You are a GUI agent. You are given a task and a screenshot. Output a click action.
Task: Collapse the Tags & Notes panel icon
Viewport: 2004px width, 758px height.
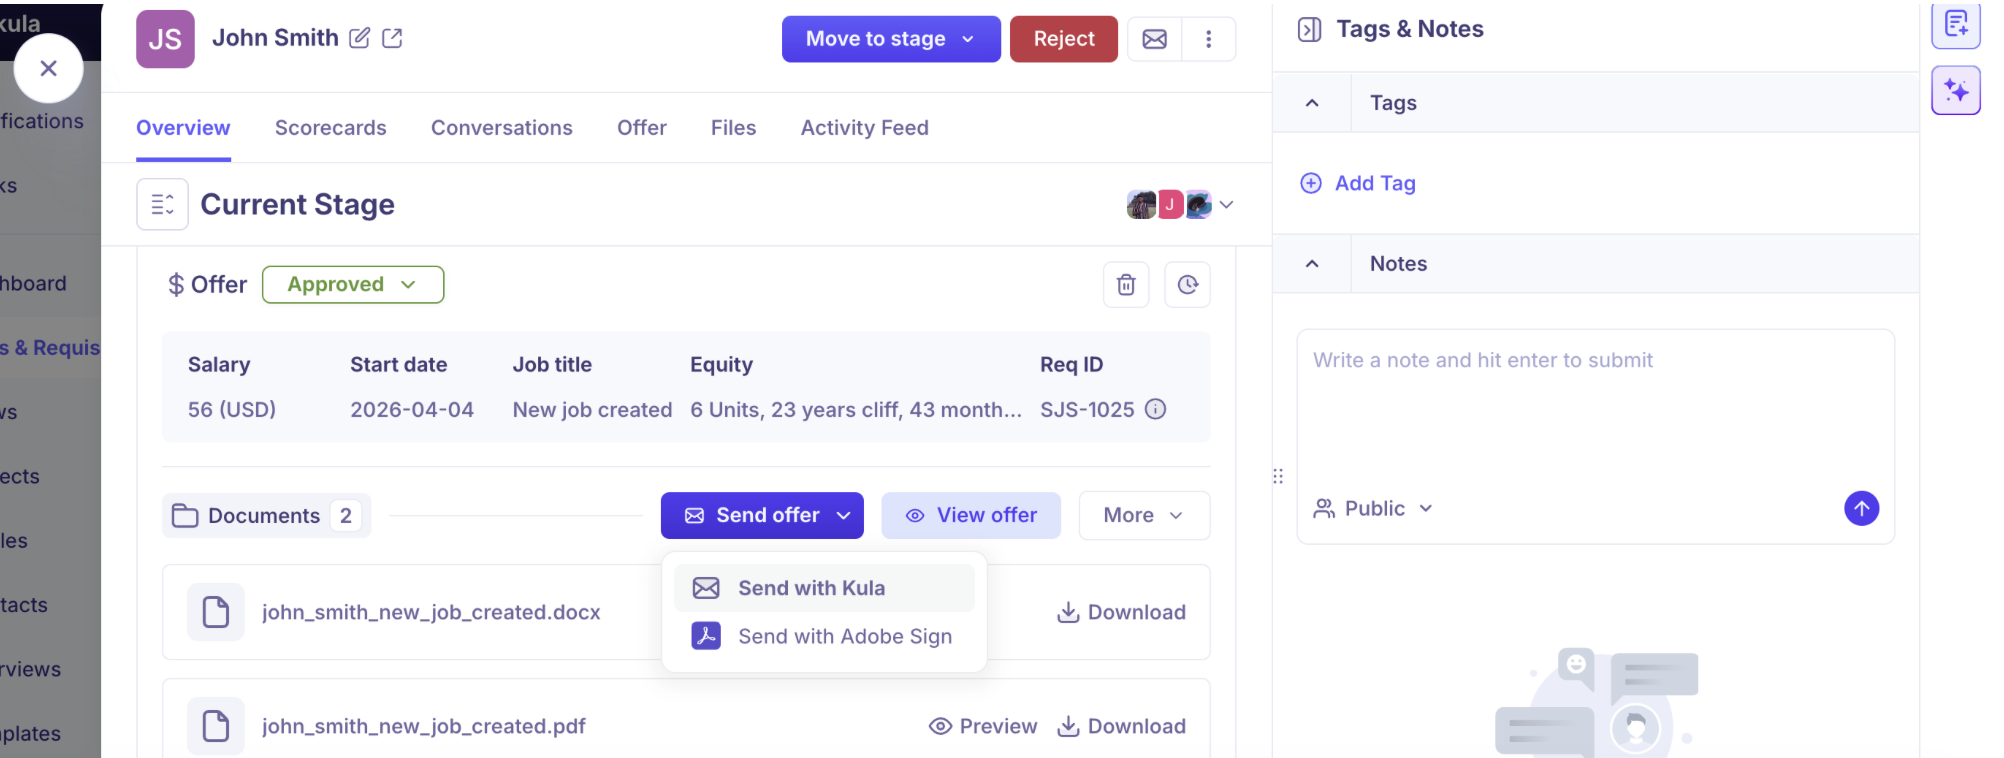click(x=1309, y=30)
